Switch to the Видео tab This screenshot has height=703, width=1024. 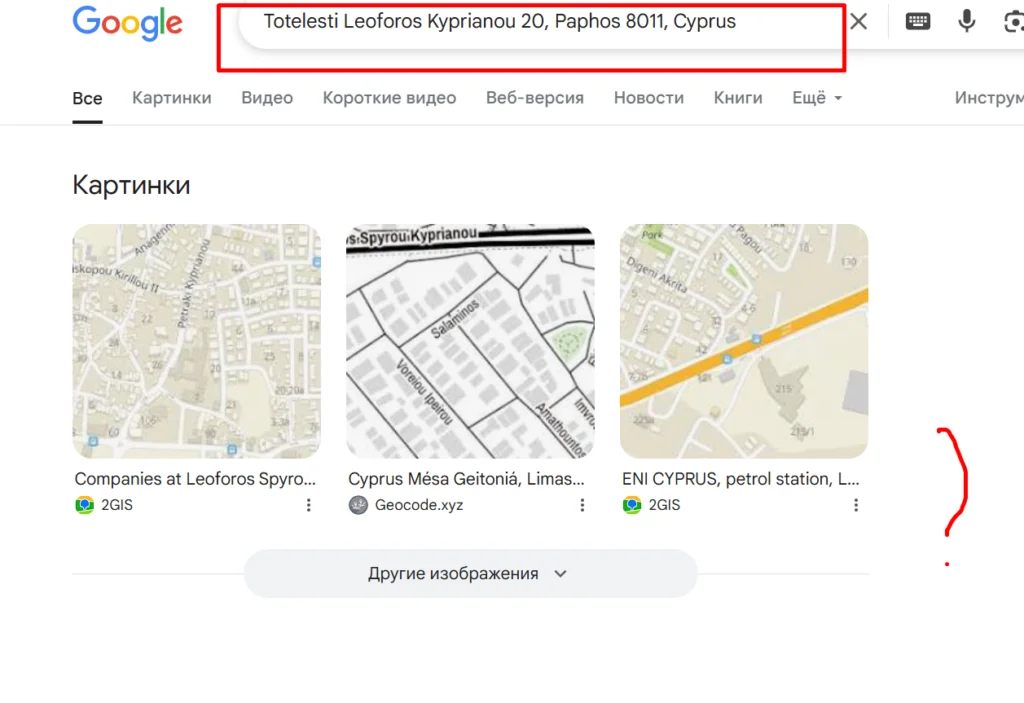pyautogui.click(x=267, y=98)
